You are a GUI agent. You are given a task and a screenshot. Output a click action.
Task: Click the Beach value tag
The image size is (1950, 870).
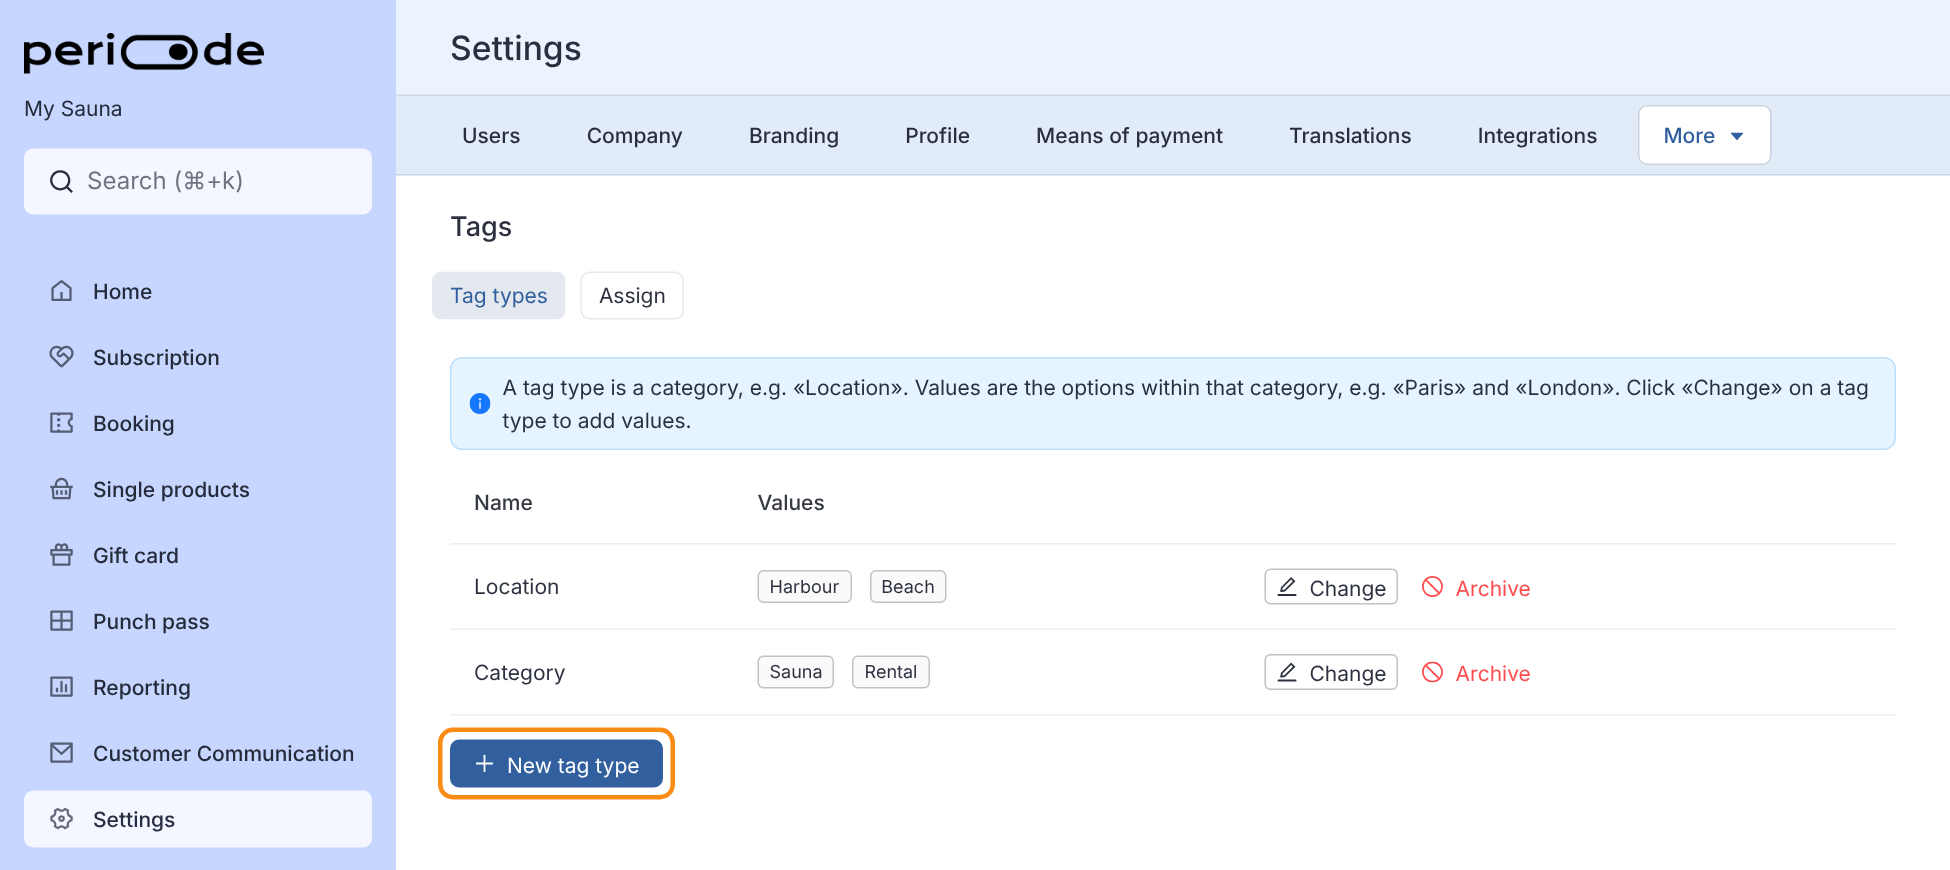[x=908, y=587]
